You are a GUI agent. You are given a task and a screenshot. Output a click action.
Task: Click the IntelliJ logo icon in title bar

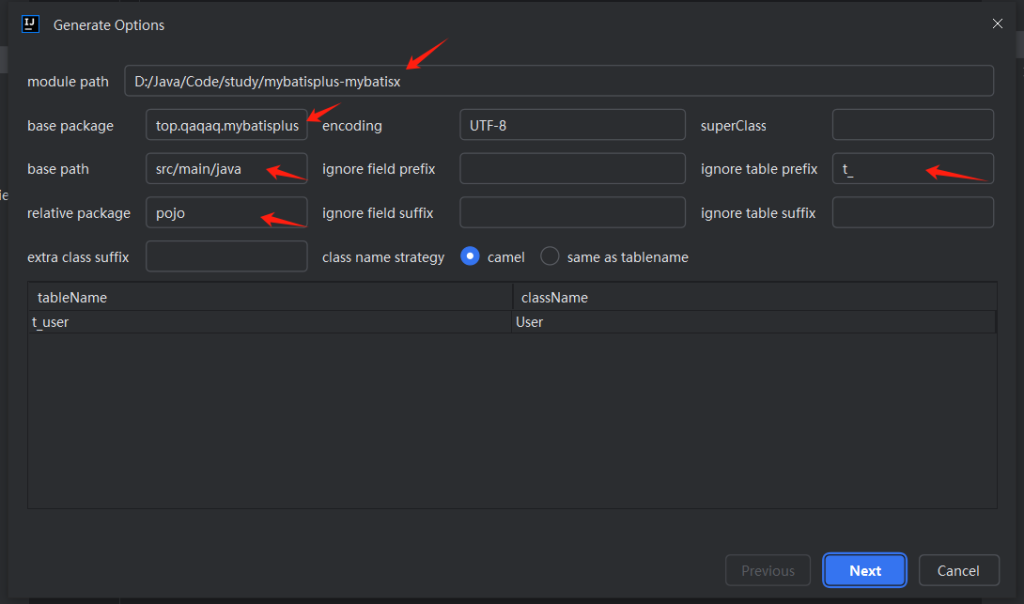(x=30, y=24)
